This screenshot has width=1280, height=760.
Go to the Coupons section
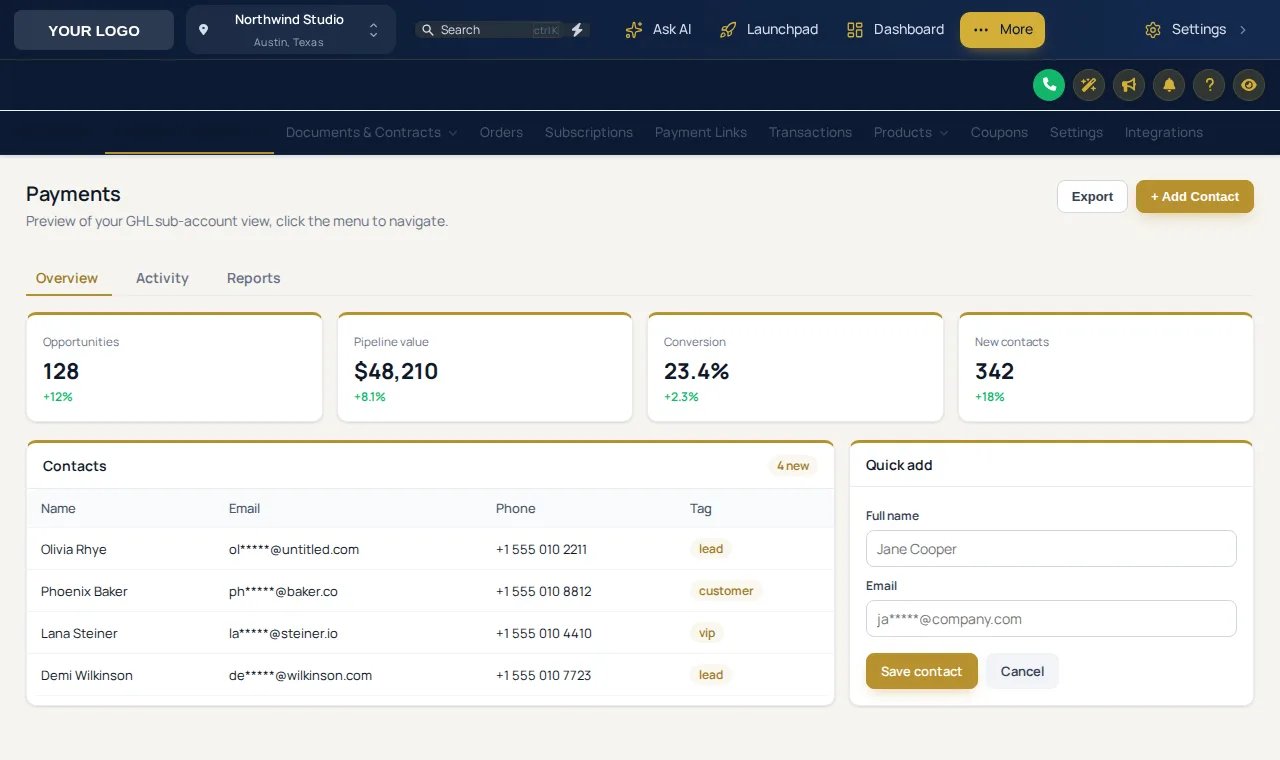pyautogui.click(x=999, y=132)
